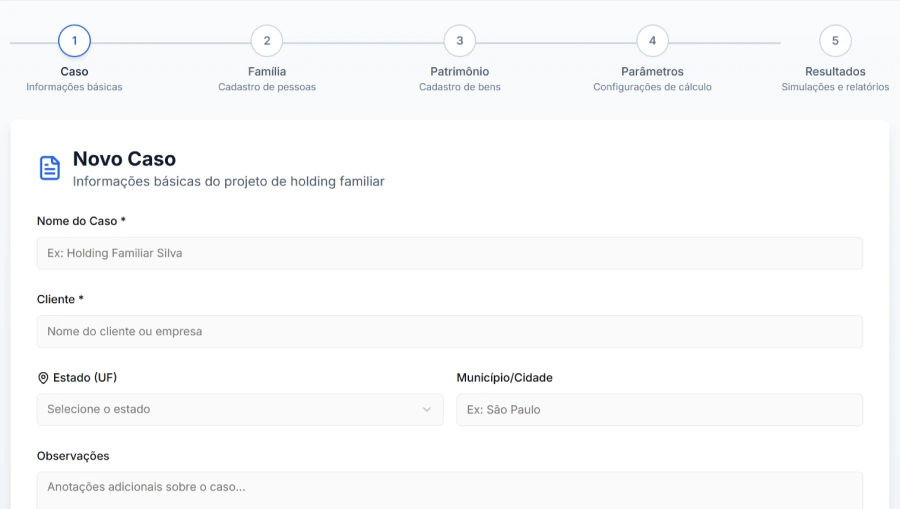The height and width of the screenshot is (509, 900).
Task: Click the step 1 numbered circle
Action: (74, 41)
